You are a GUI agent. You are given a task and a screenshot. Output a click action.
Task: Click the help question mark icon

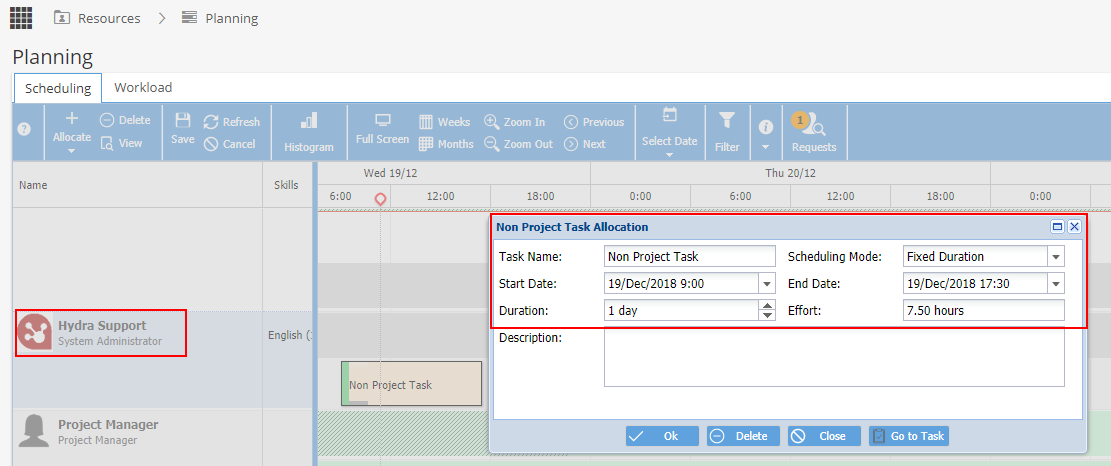point(24,130)
